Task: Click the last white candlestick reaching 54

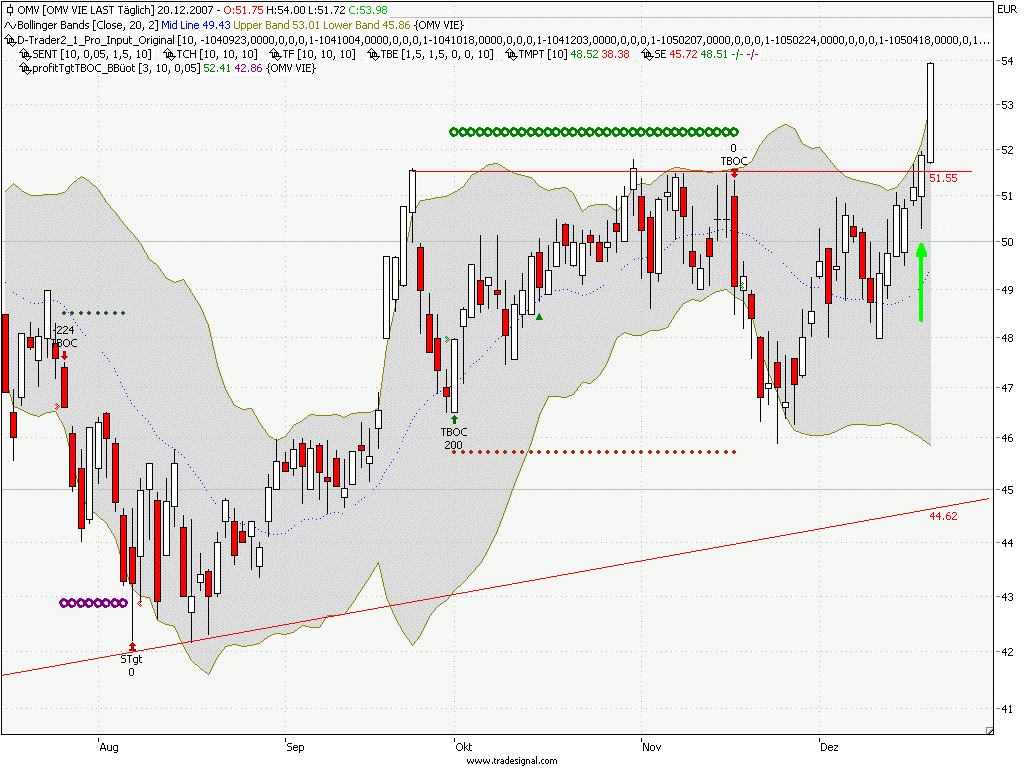Action: [931, 112]
